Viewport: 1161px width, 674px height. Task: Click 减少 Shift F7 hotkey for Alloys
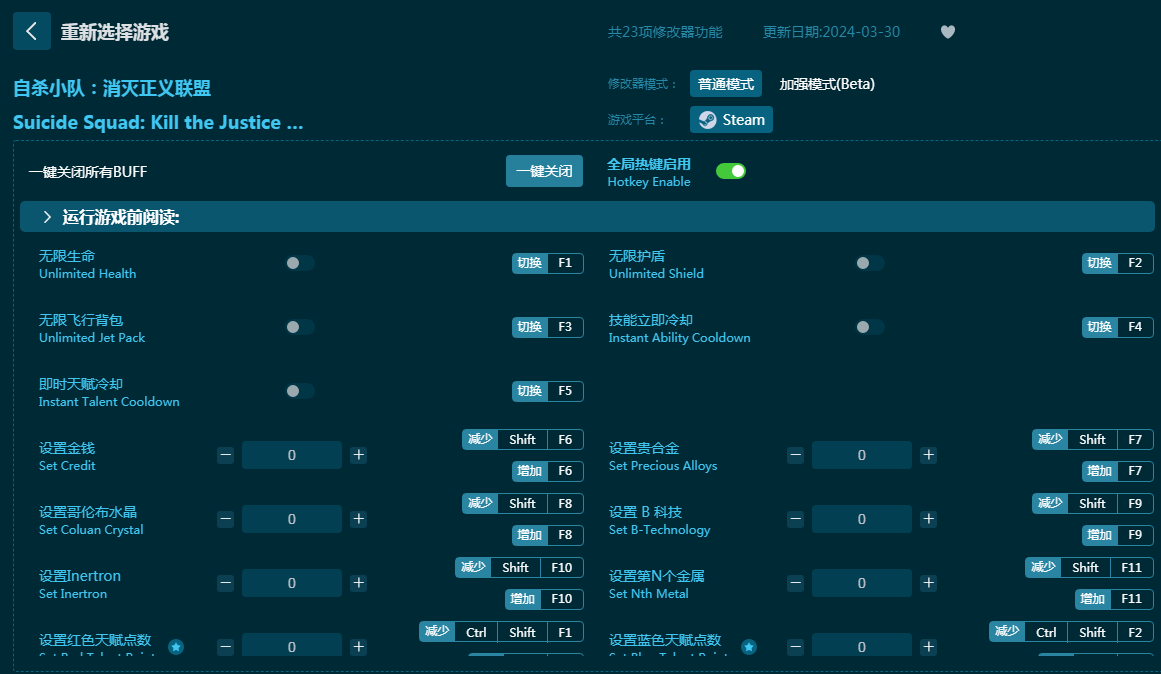pos(1093,439)
